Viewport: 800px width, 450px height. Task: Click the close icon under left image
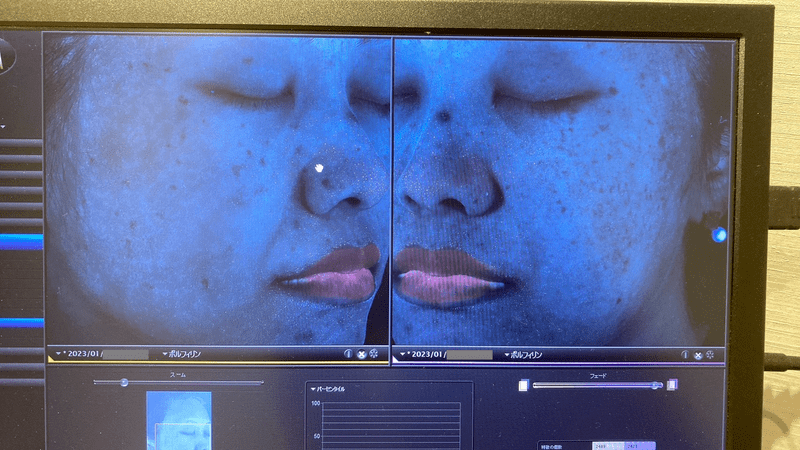(x=361, y=354)
